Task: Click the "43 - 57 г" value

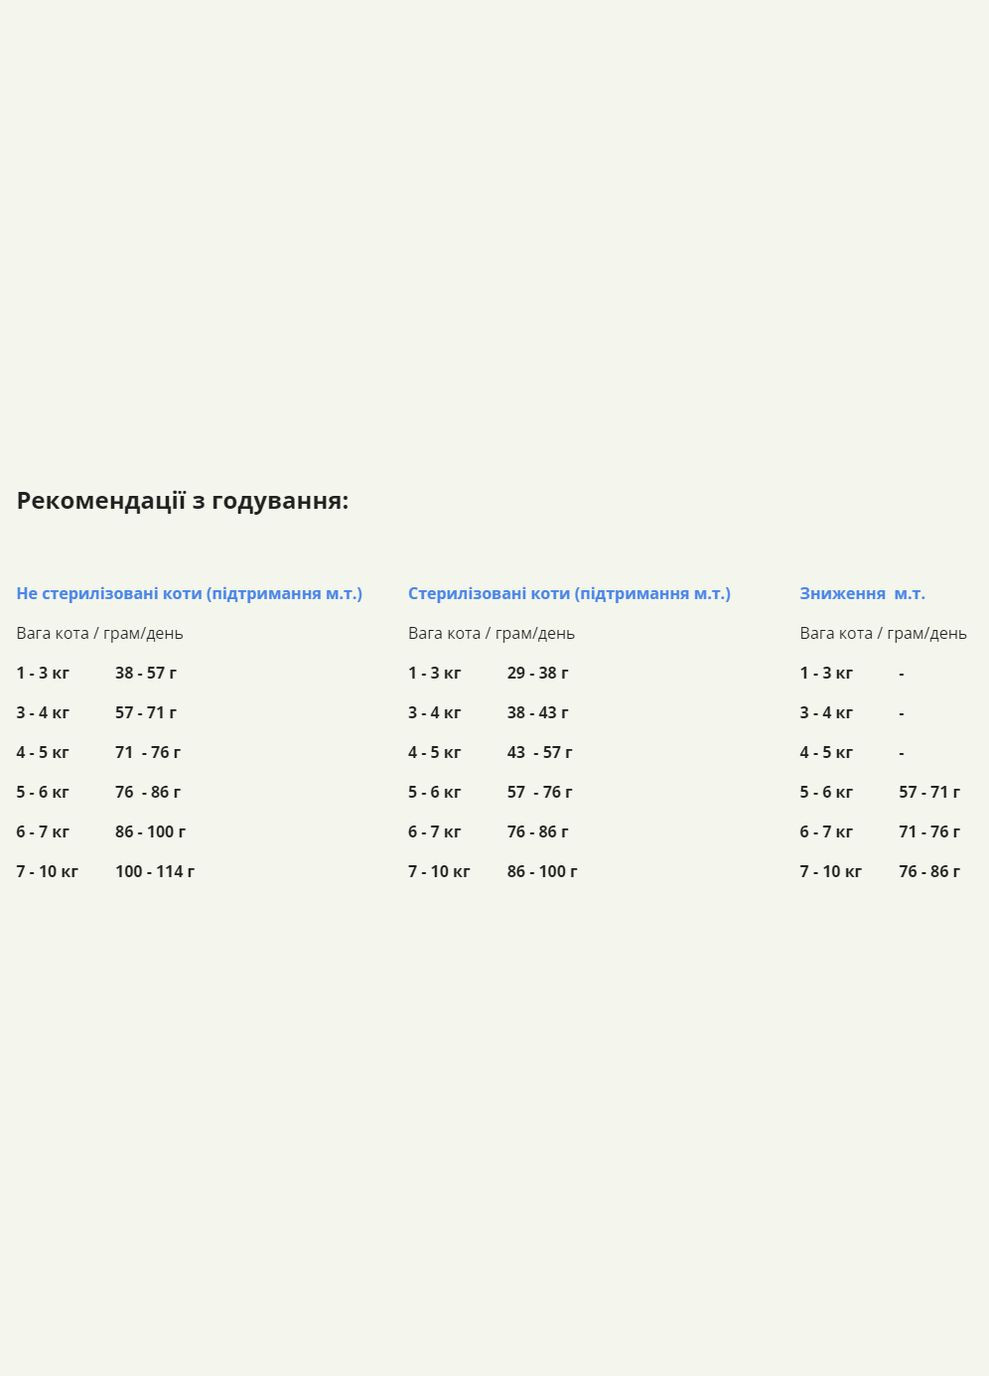Action: [x=540, y=752]
